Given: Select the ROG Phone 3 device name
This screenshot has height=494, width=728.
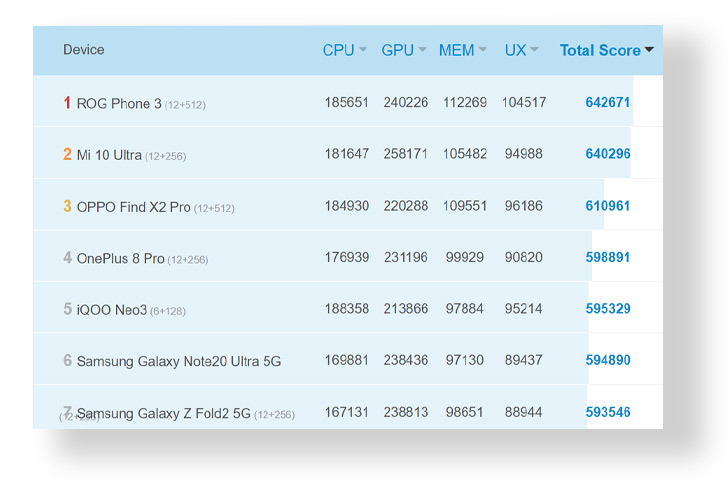Looking at the screenshot, I should click(x=119, y=103).
